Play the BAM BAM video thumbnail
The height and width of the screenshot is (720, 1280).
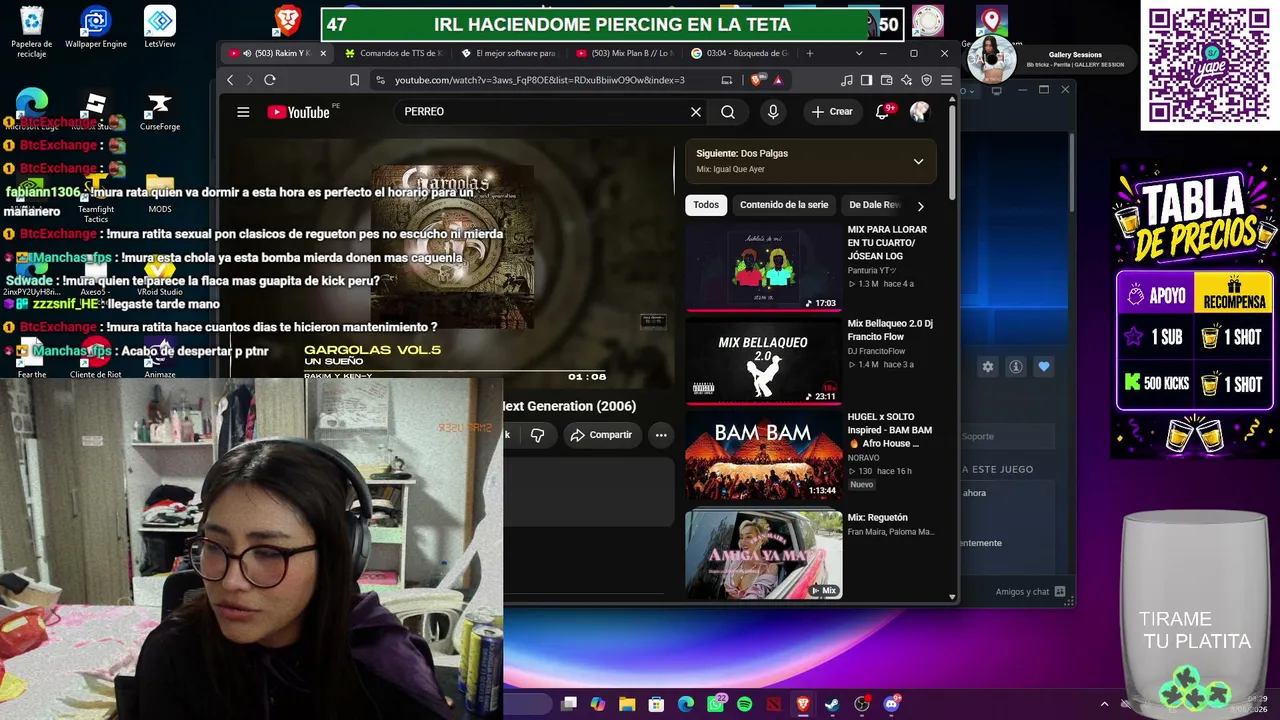(764, 454)
